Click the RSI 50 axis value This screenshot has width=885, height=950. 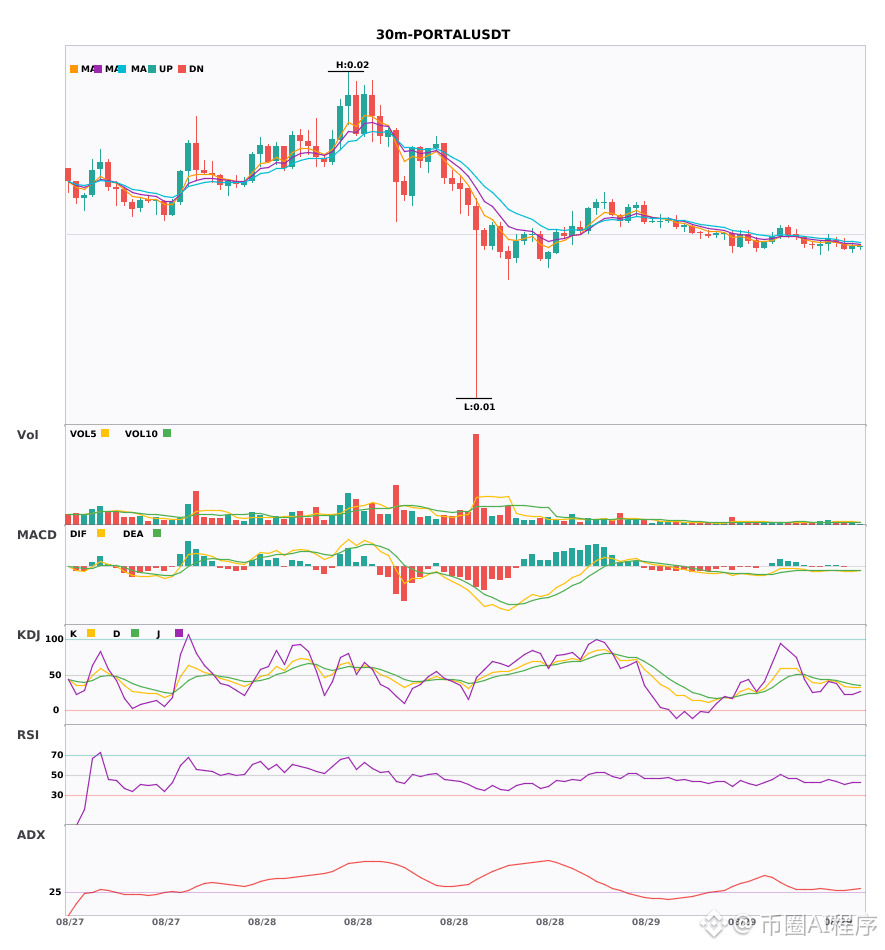pyautogui.click(x=57, y=775)
